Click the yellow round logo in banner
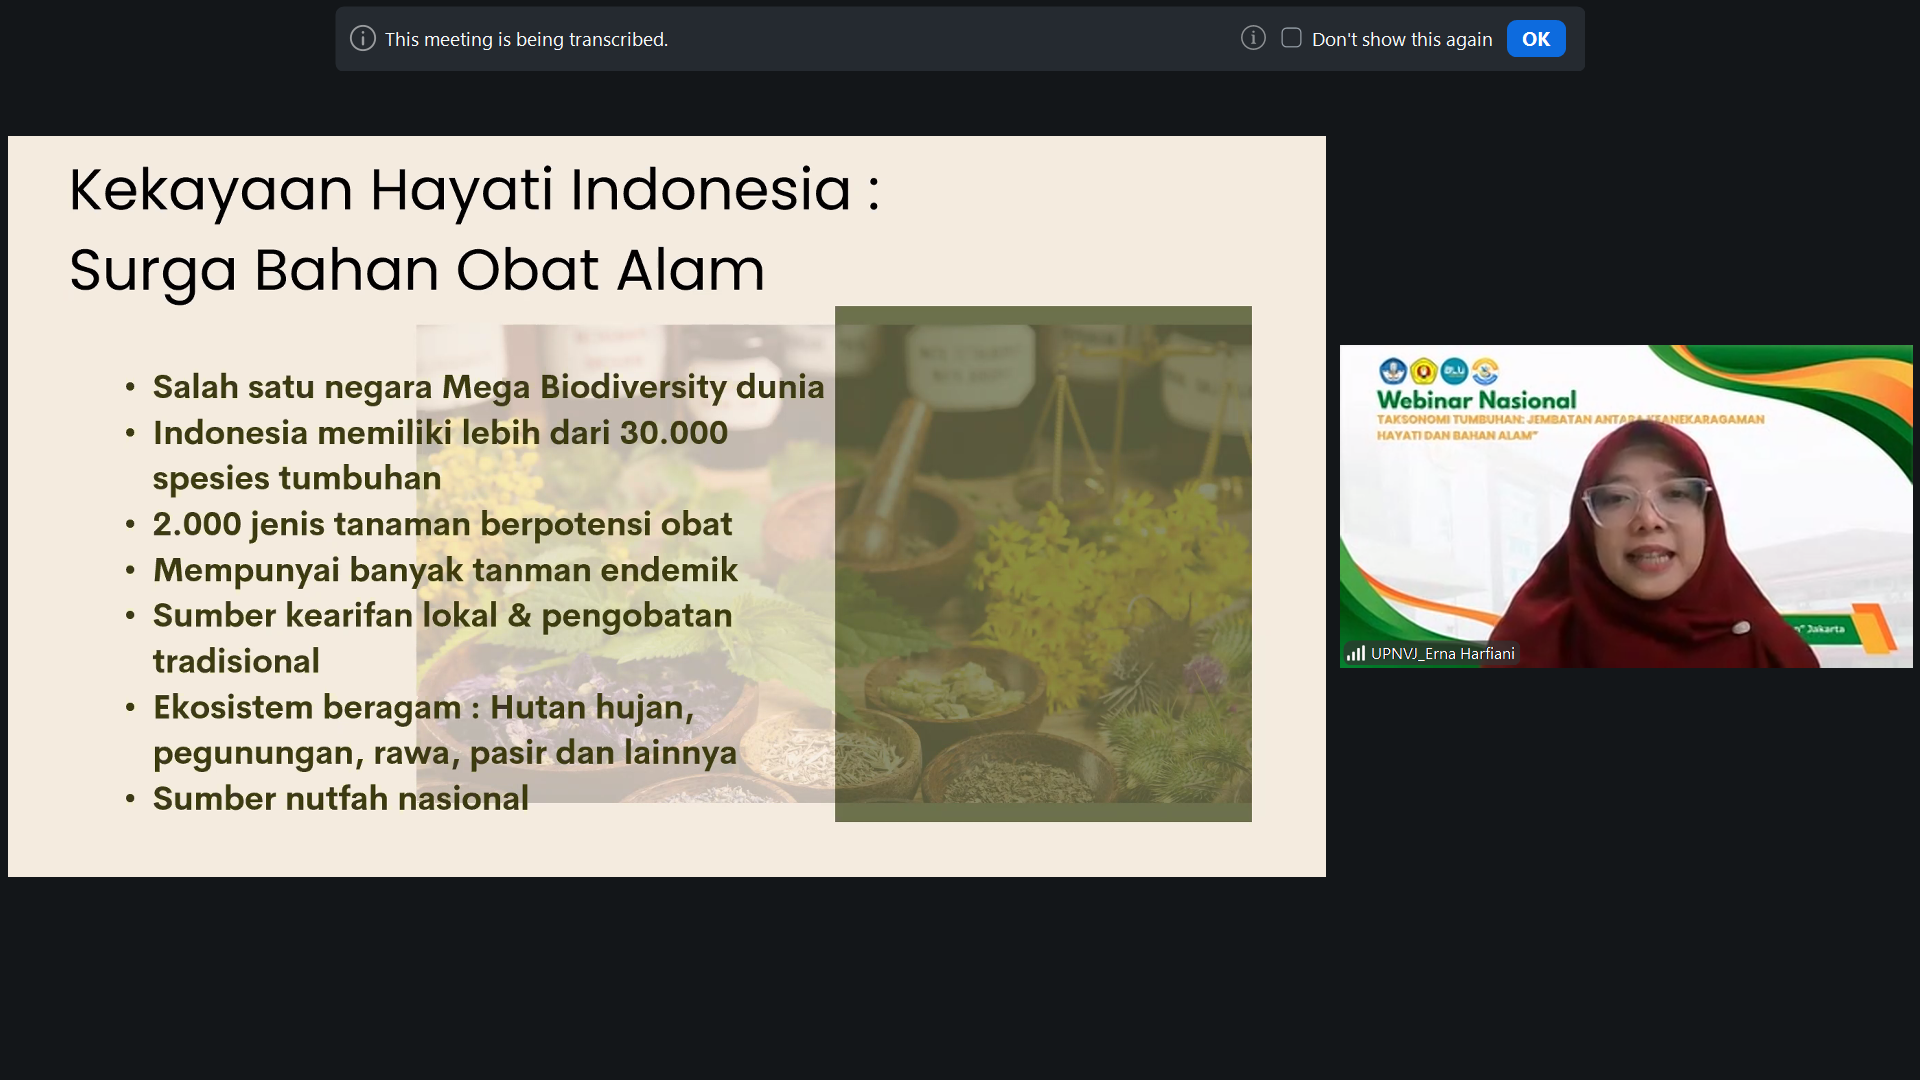This screenshot has width=1920, height=1080. pyautogui.click(x=1423, y=372)
